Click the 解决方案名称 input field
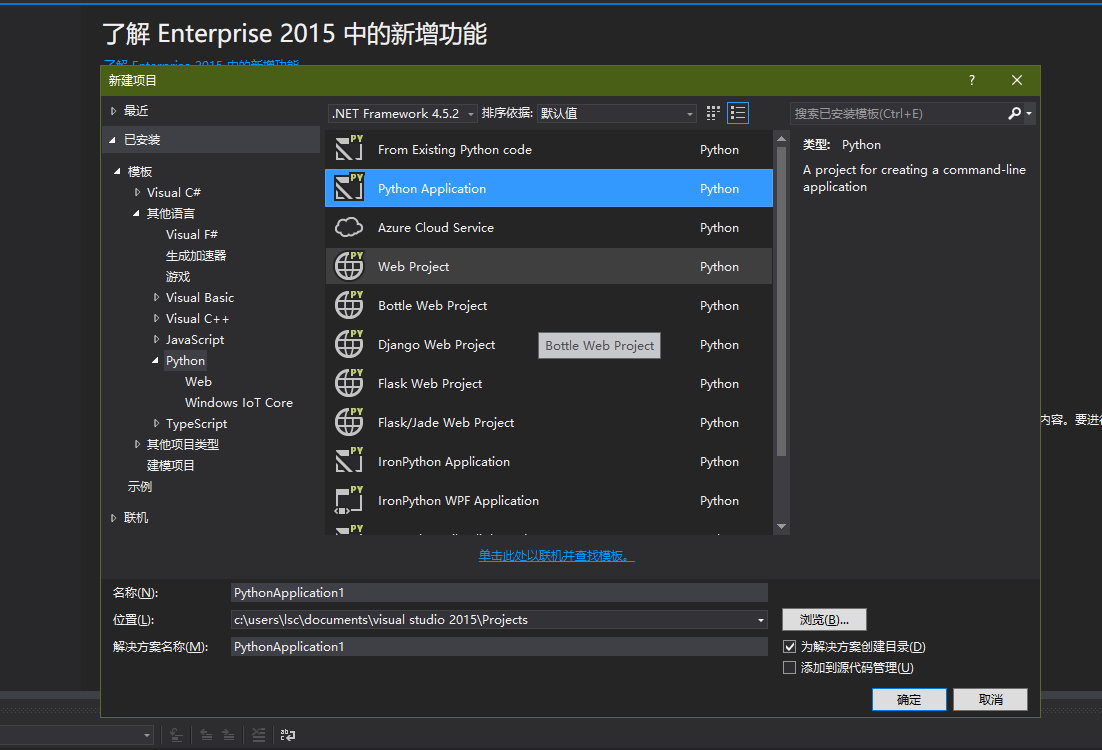Screen dimensions: 1102x750 click(x=499, y=647)
